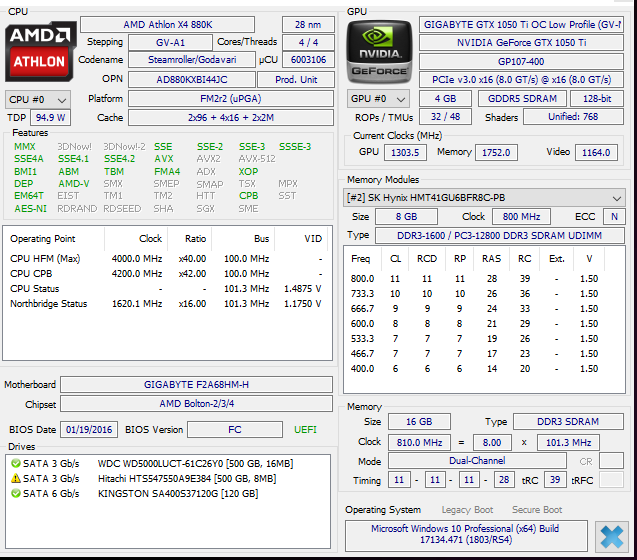Click the Windows 10 Professional OS field
Viewport: 637px width, 560px height.
tap(466, 534)
